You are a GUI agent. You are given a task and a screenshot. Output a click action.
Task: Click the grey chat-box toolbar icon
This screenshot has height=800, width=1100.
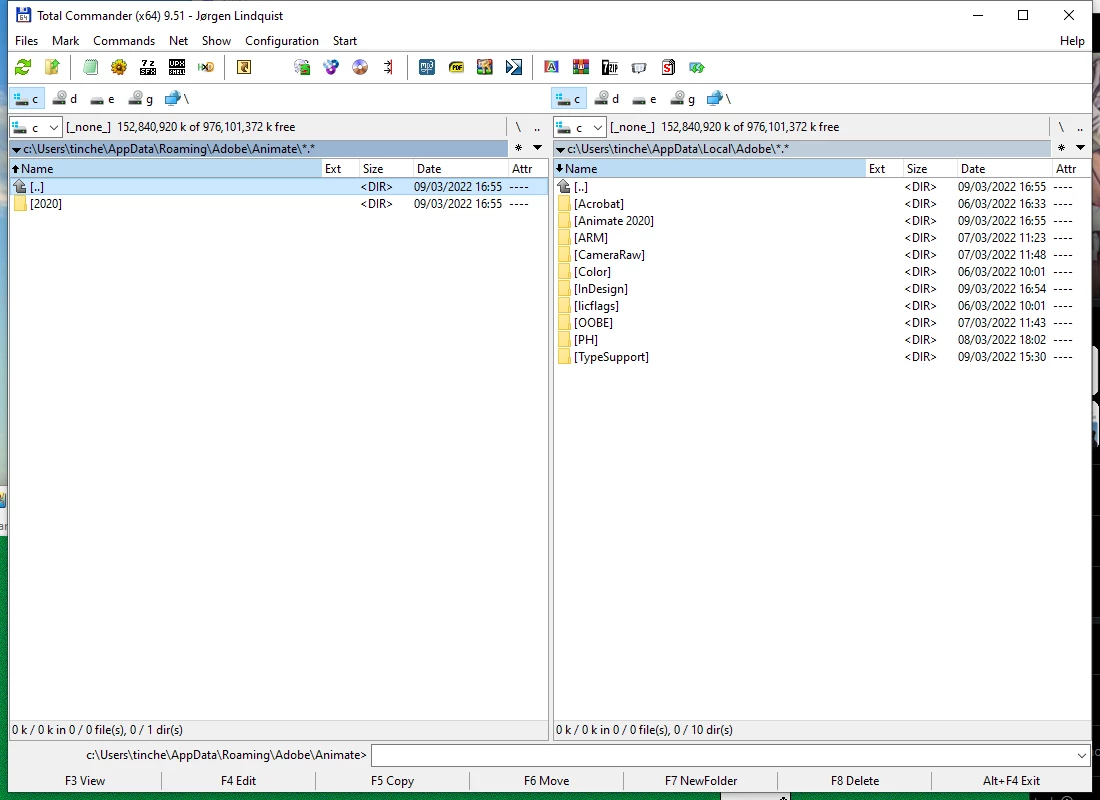[638, 67]
